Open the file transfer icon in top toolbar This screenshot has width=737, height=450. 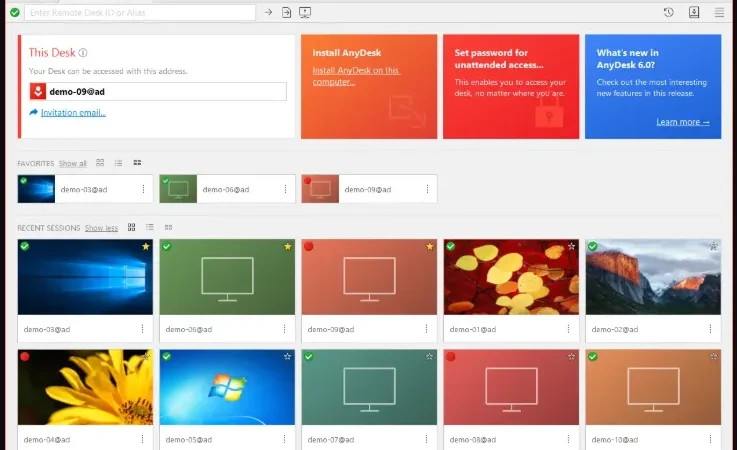click(x=286, y=12)
